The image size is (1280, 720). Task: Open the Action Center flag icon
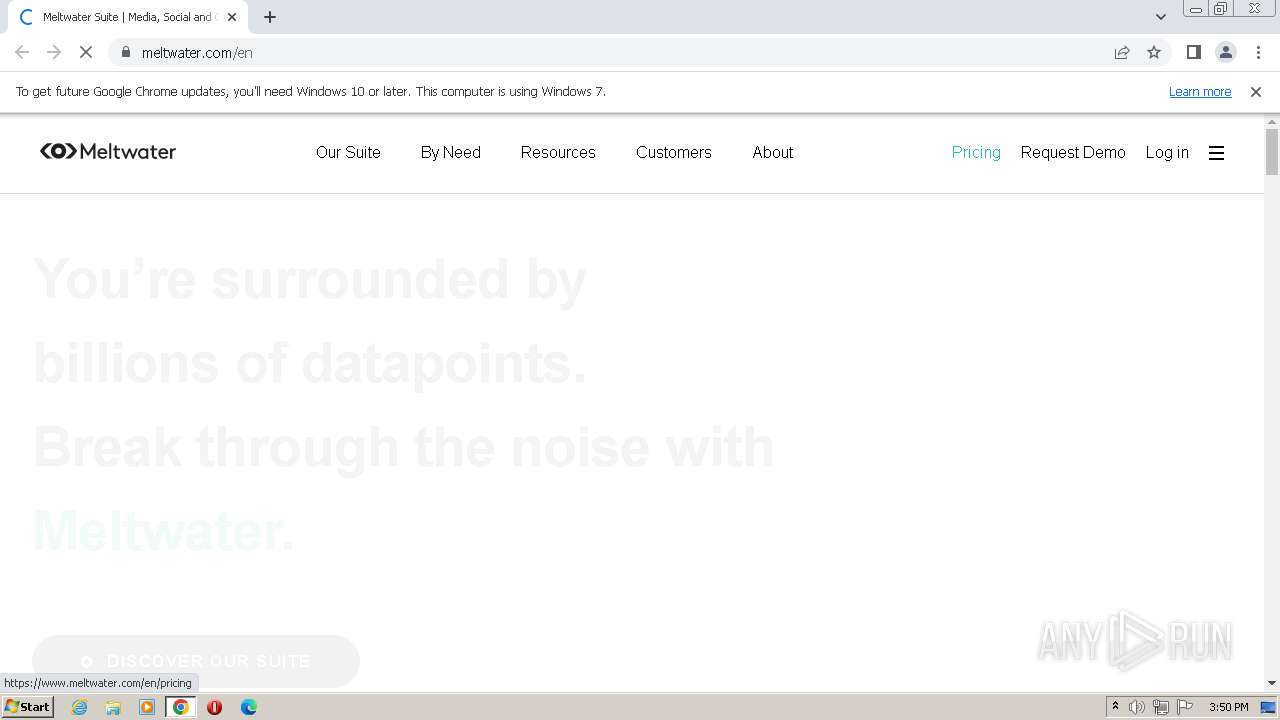coord(1185,707)
